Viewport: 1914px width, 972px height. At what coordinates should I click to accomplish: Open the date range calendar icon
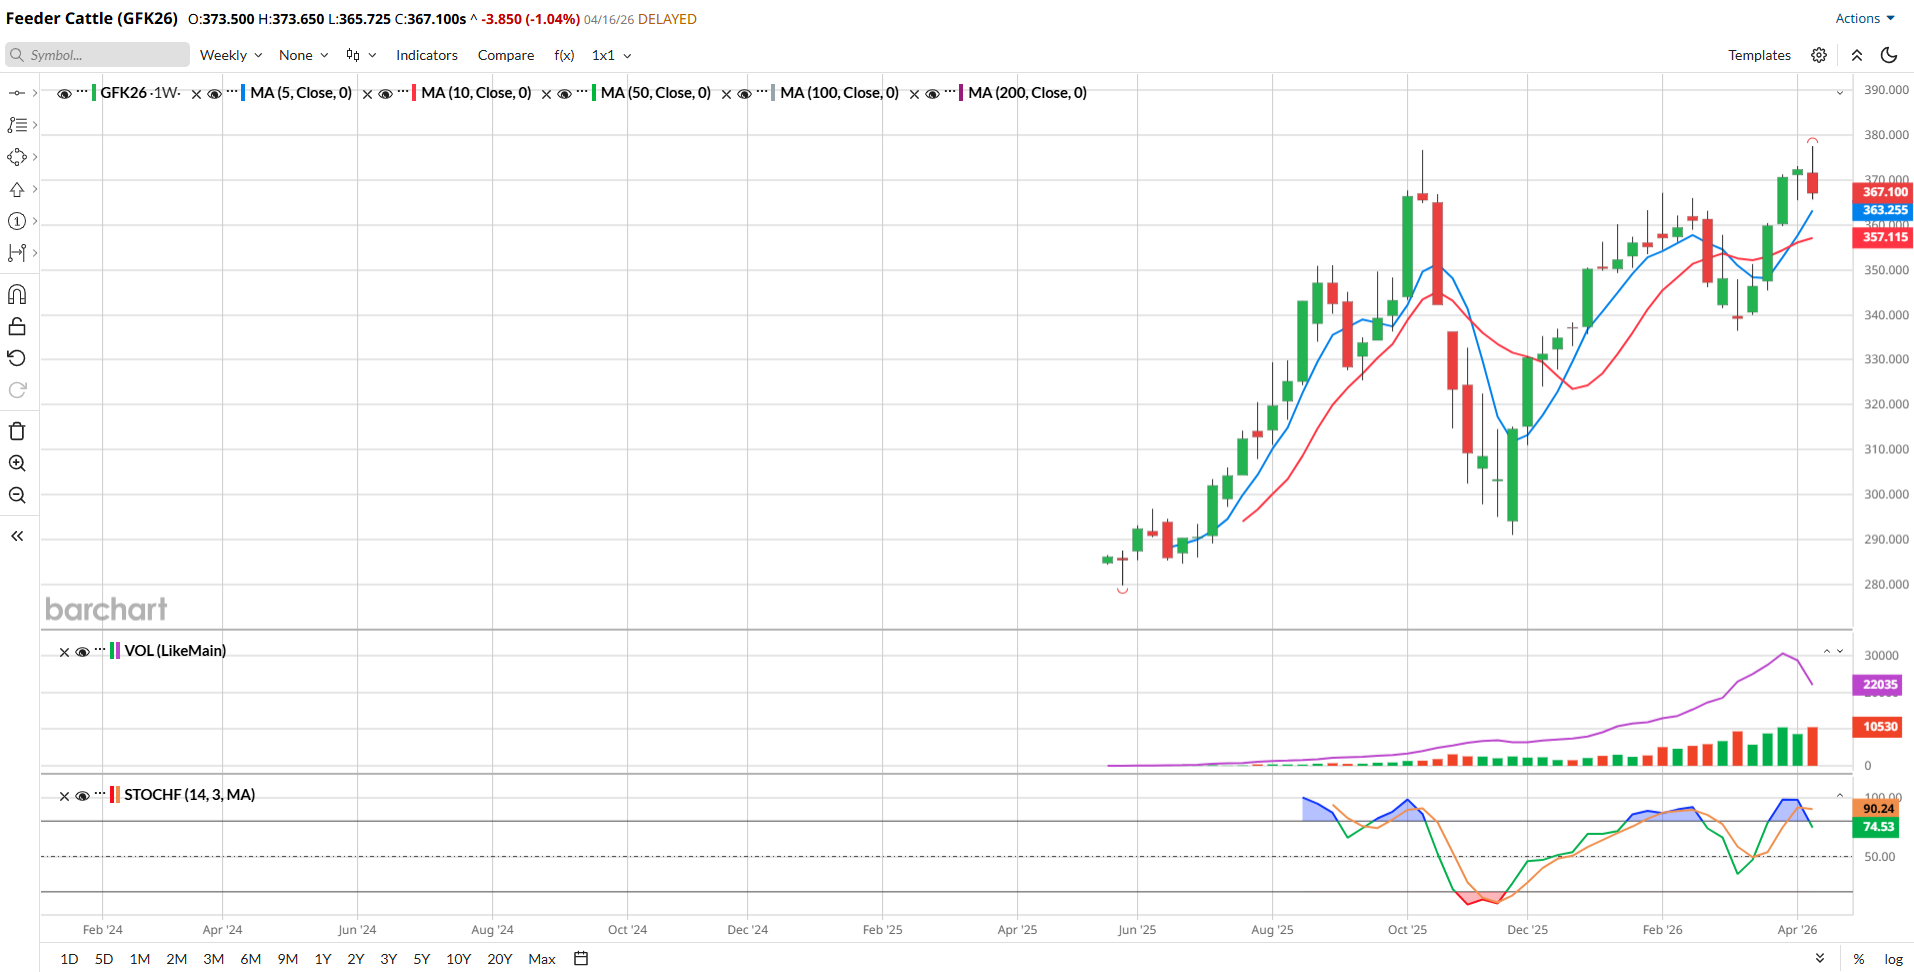tap(581, 958)
